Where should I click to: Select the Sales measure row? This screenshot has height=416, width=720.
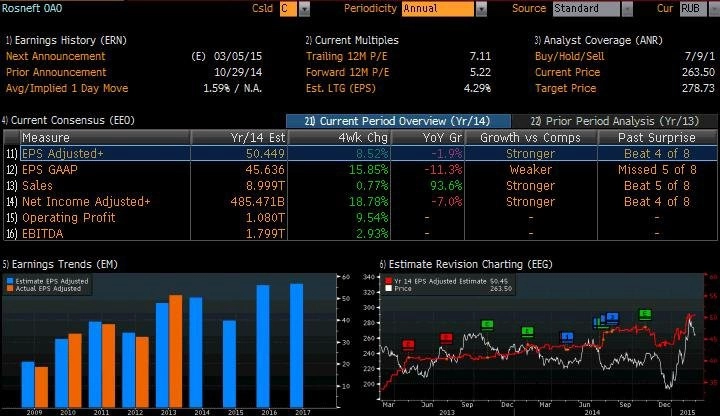360,186
